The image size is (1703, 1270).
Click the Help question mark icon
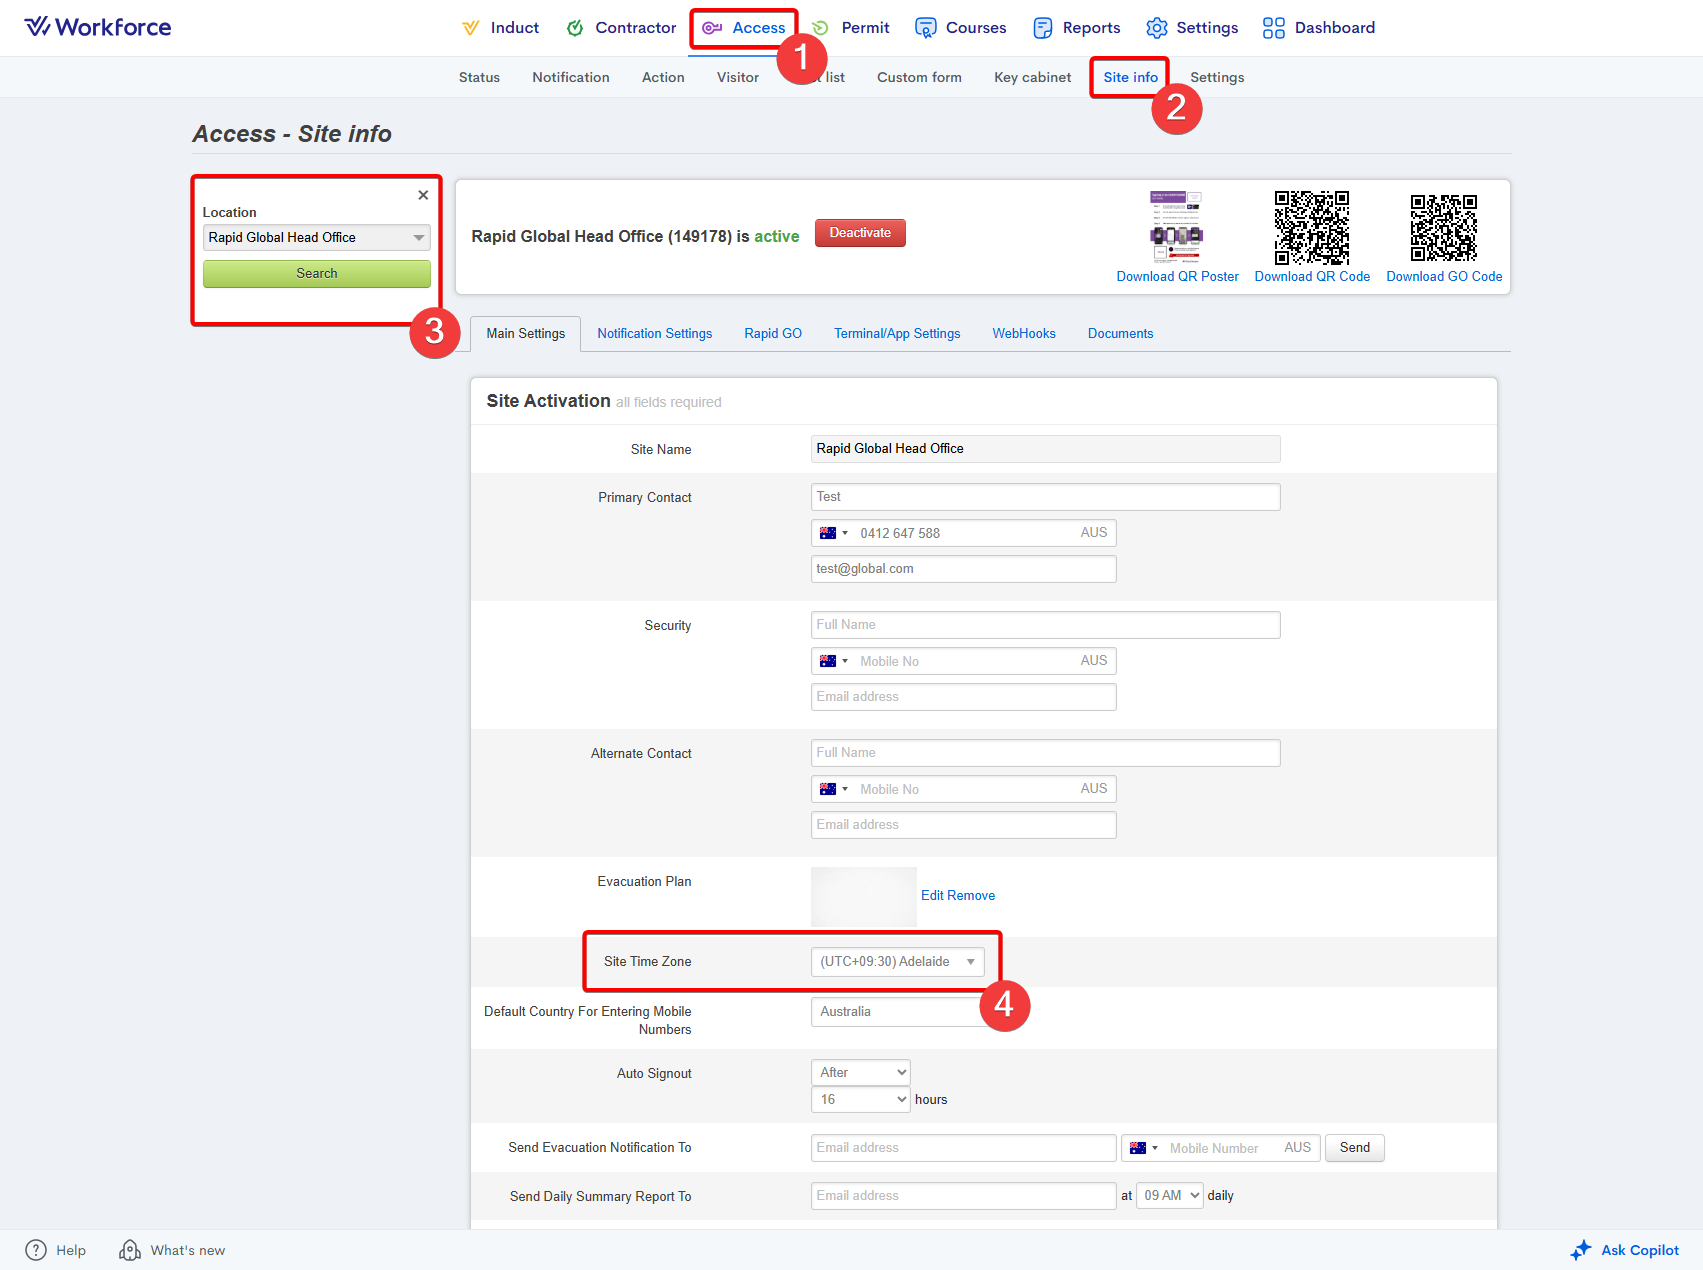(x=36, y=1250)
